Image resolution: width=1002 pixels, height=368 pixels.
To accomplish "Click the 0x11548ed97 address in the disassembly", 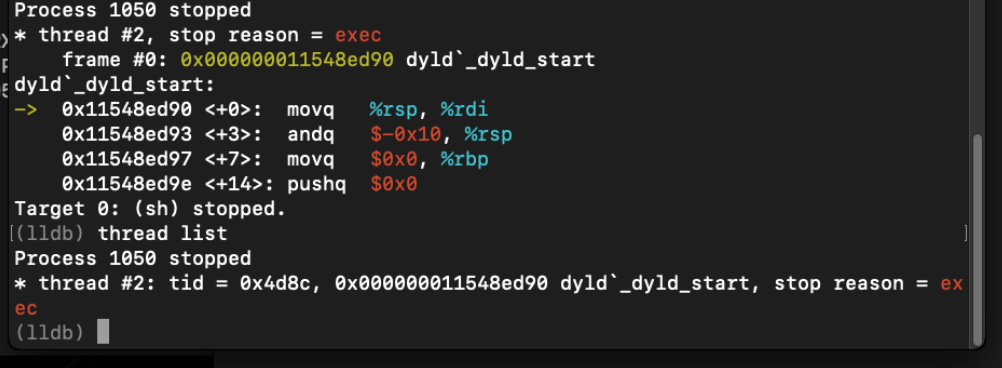I will [x=127, y=160].
